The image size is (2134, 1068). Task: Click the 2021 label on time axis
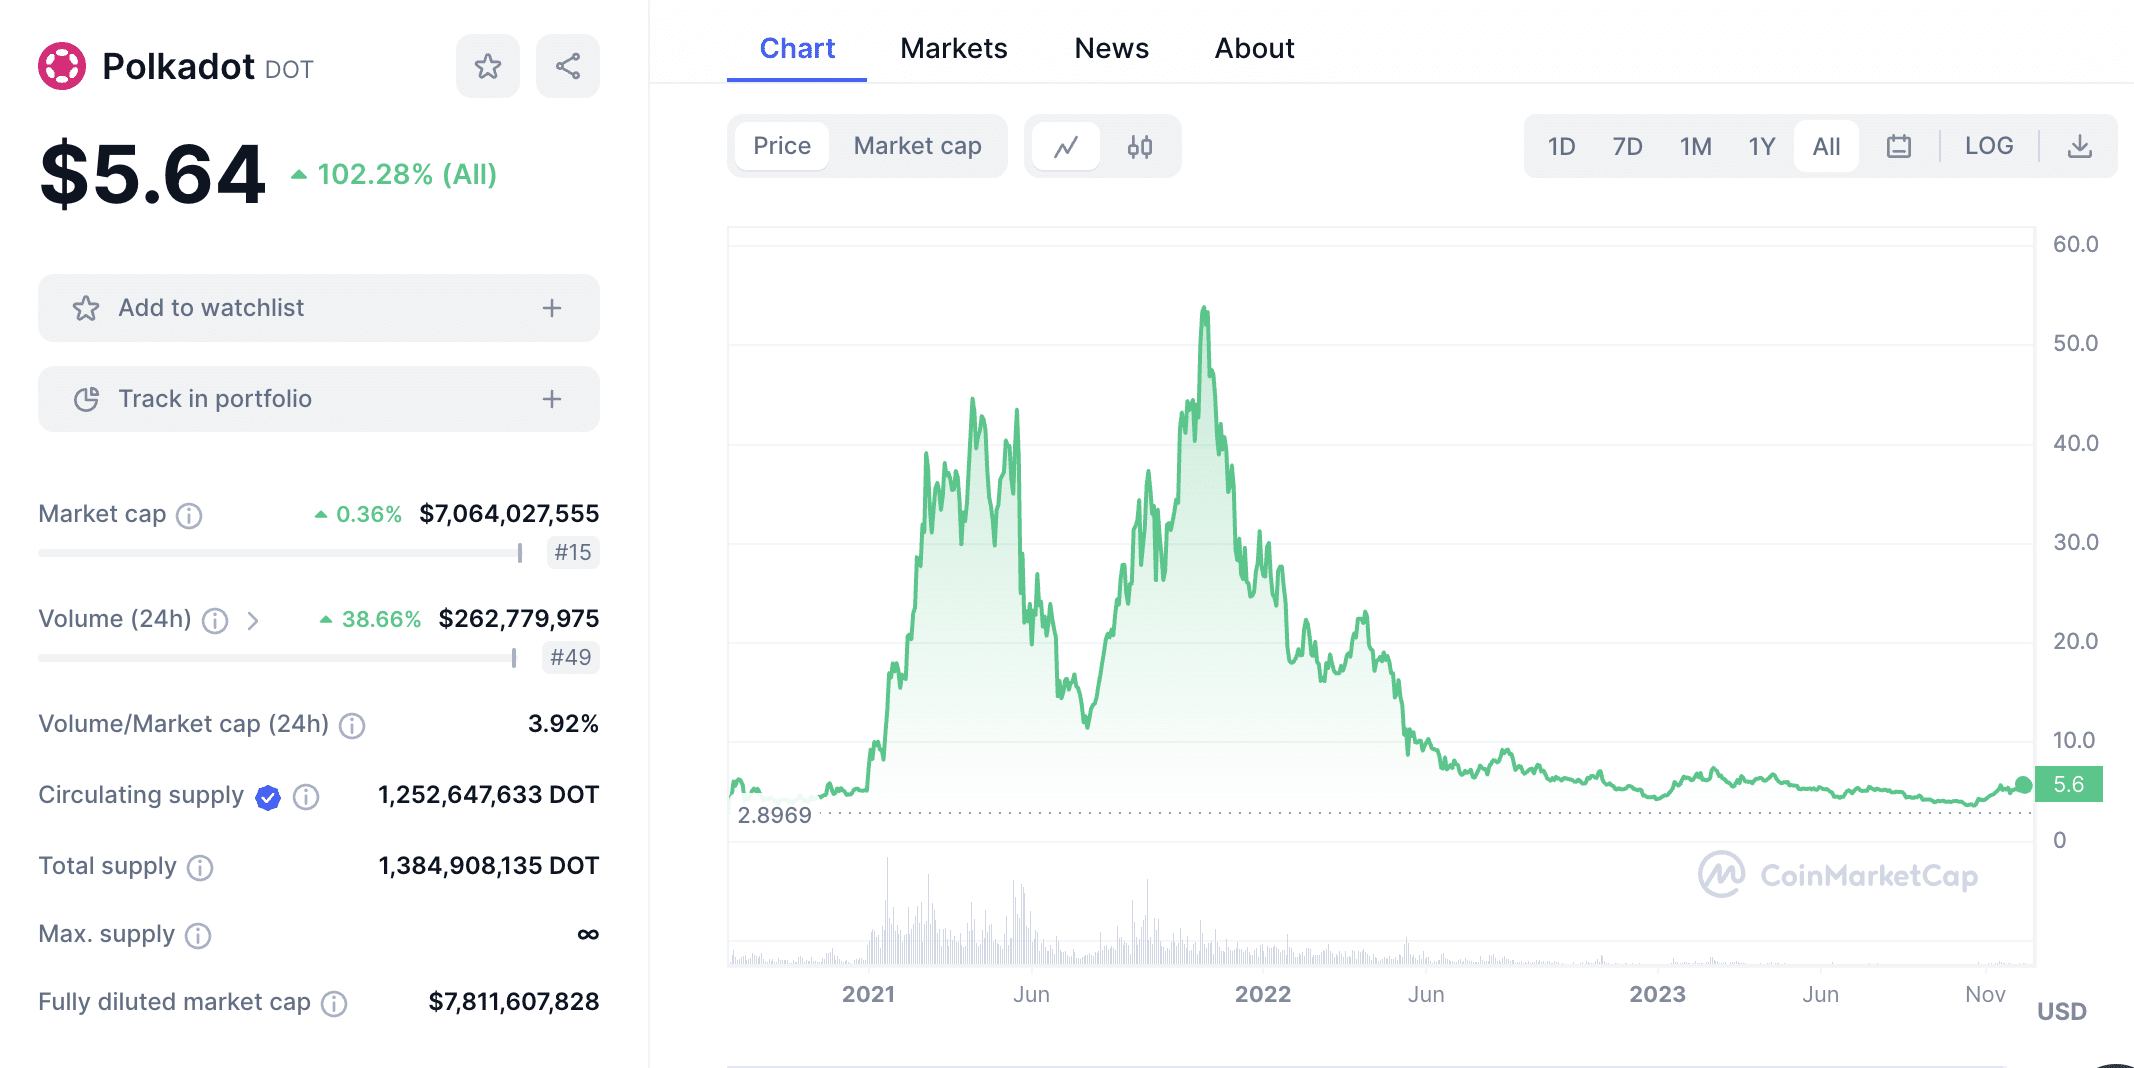click(x=868, y=994)
